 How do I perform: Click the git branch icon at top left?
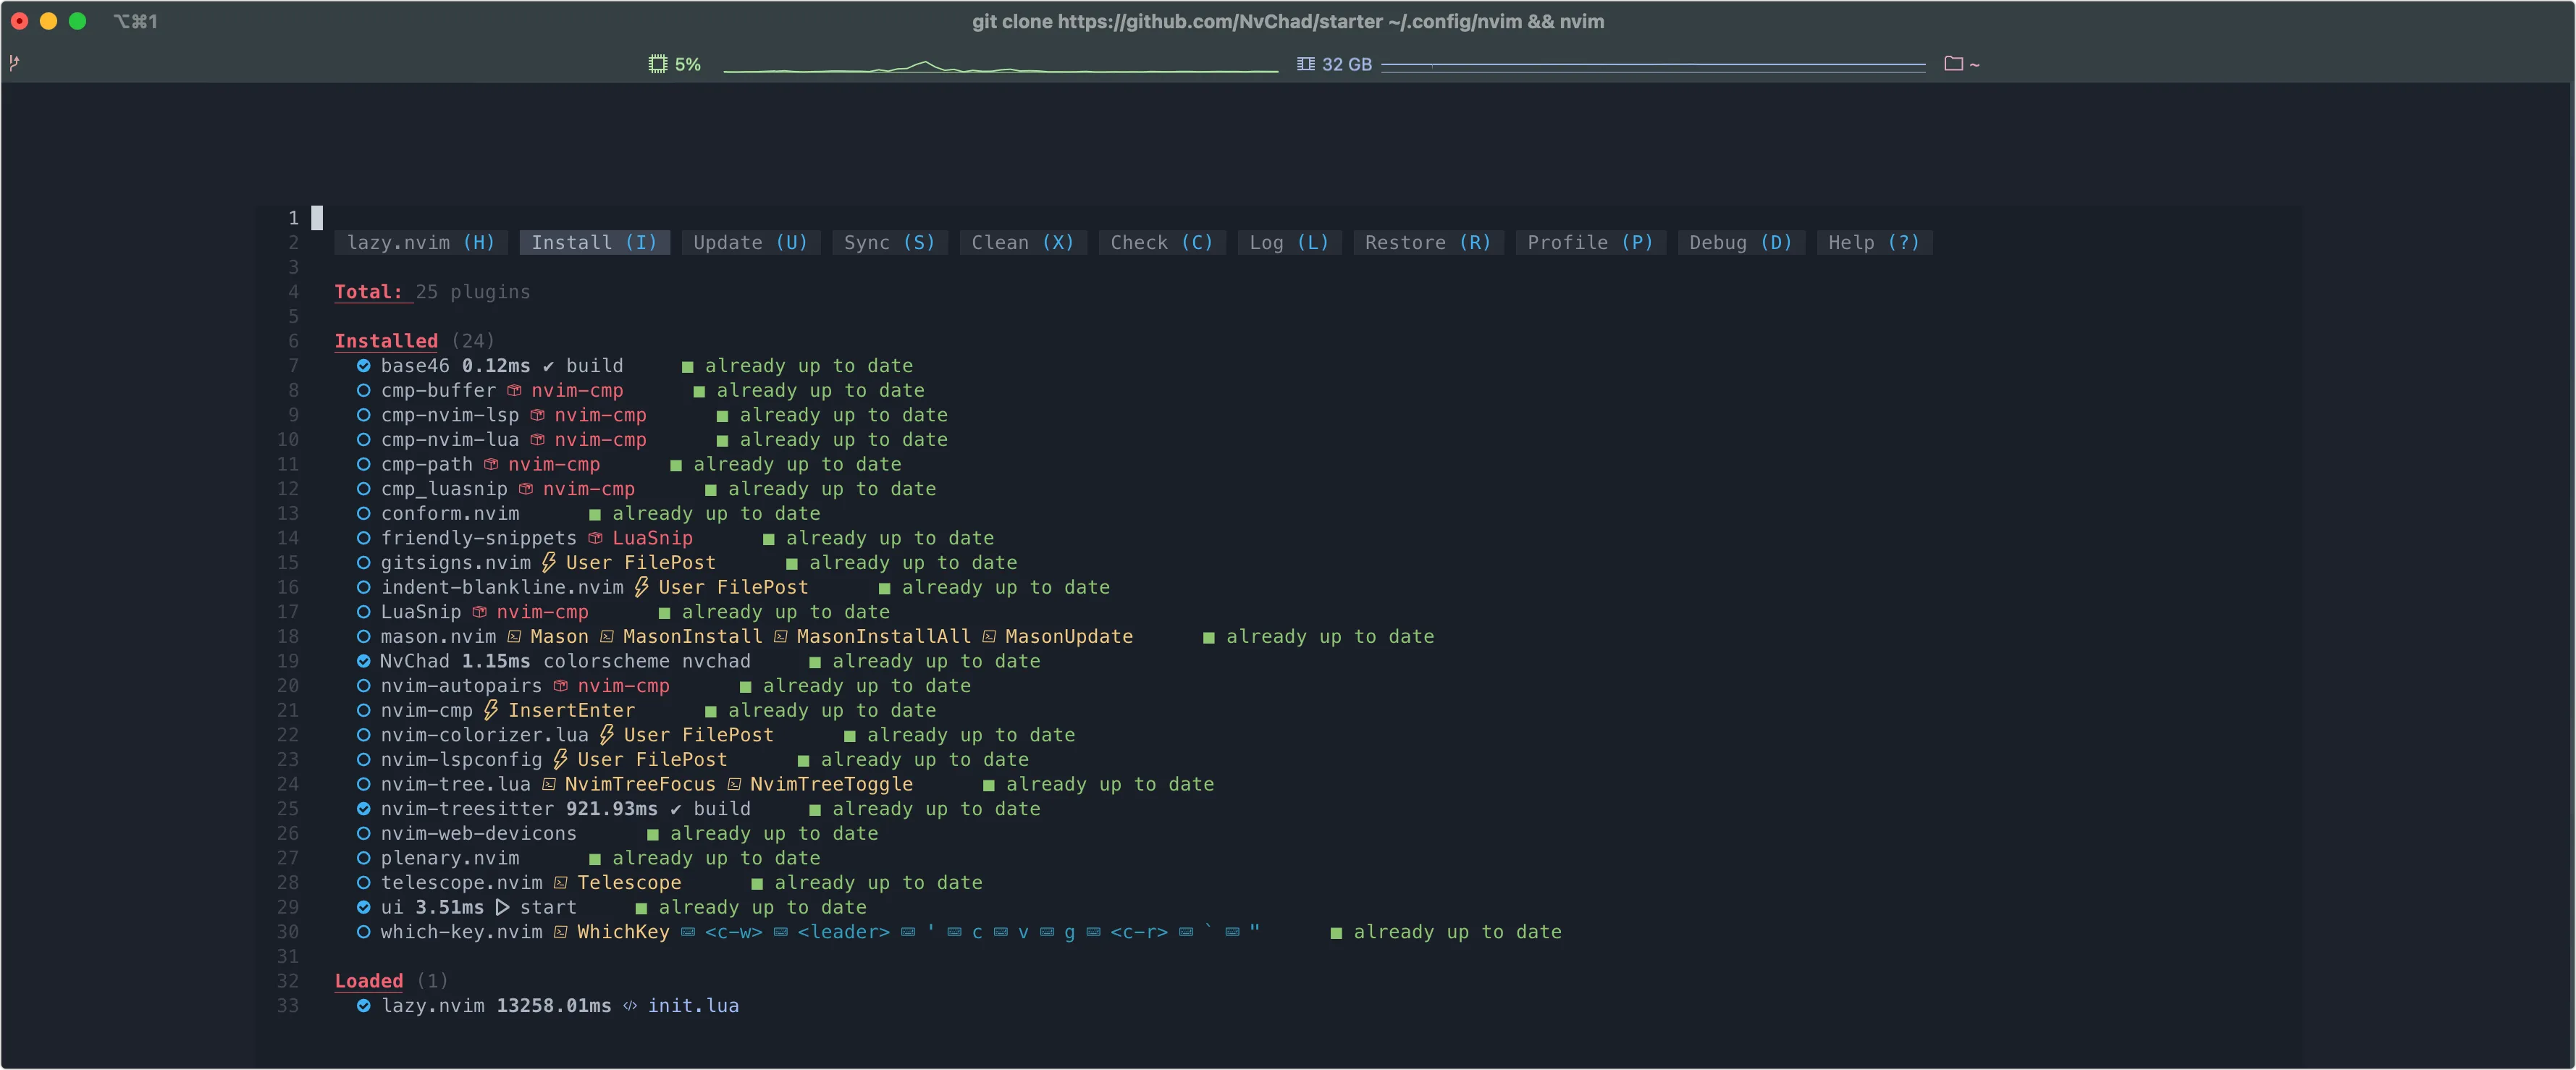coord(14,63)
